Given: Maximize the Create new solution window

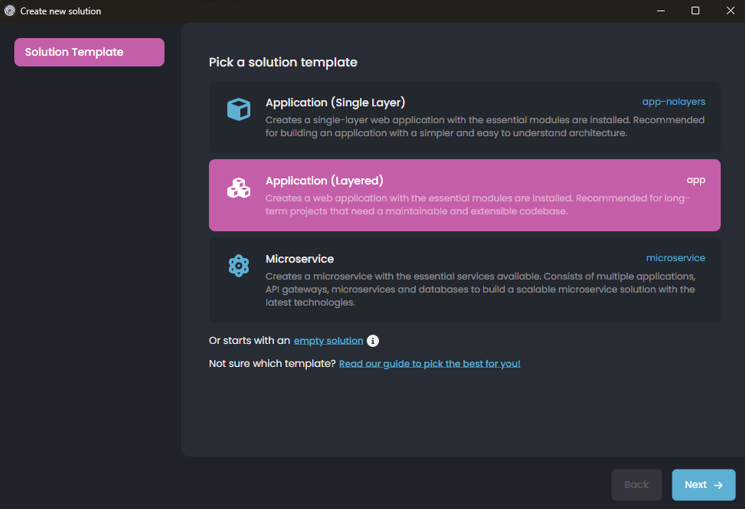Looking at the screenshot, I should point(695,11).
